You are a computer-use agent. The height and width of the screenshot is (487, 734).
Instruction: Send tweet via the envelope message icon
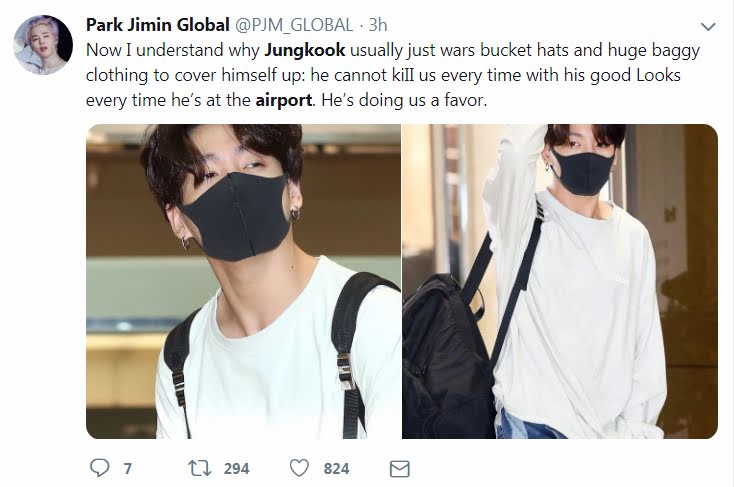click(x=399, y=469)
